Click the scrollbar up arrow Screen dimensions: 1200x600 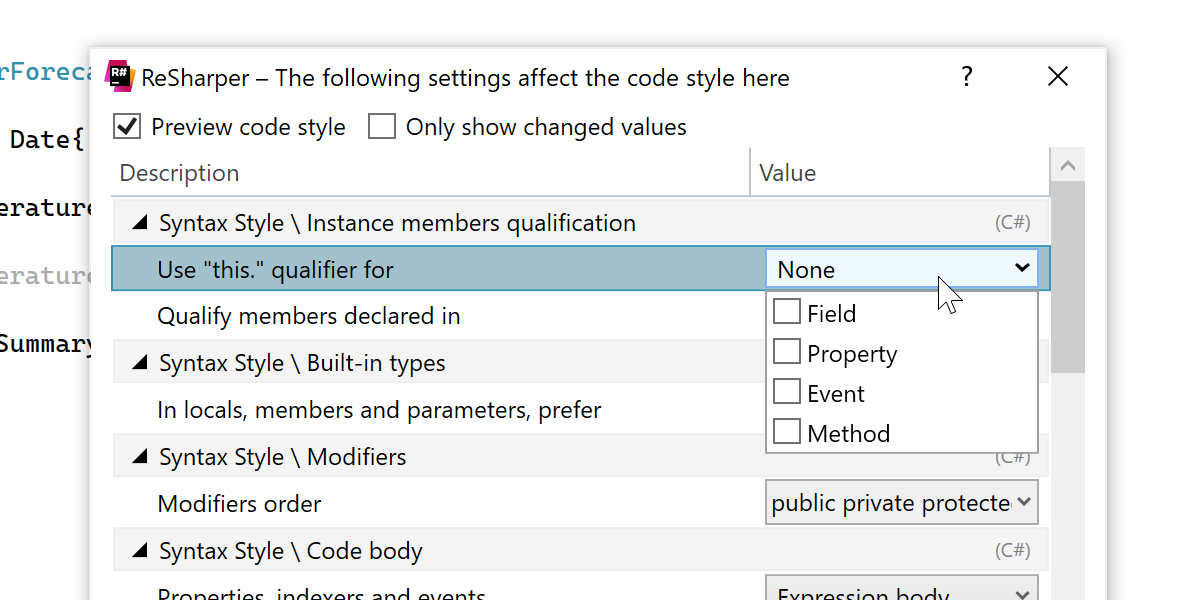pos(1068,165)
